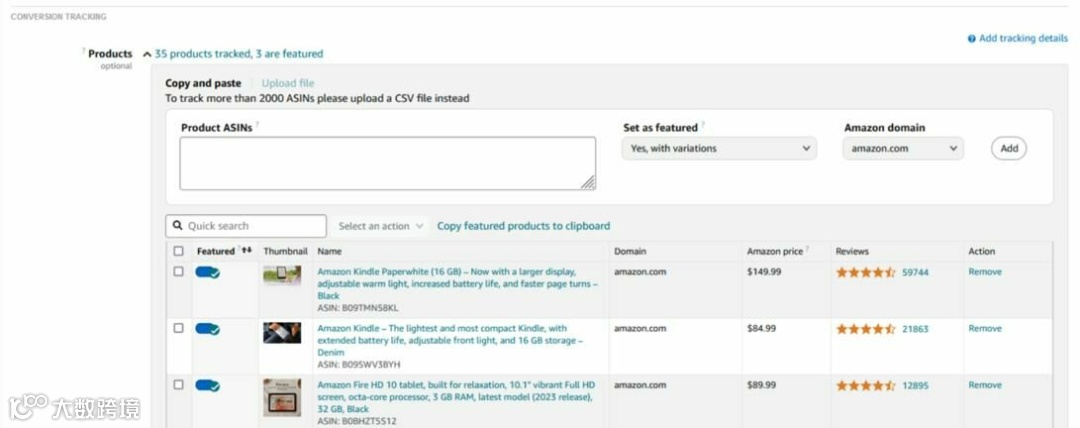Click Copy featured products to clipboard link
Viewport: 1080px width, 428px height.
523,226
